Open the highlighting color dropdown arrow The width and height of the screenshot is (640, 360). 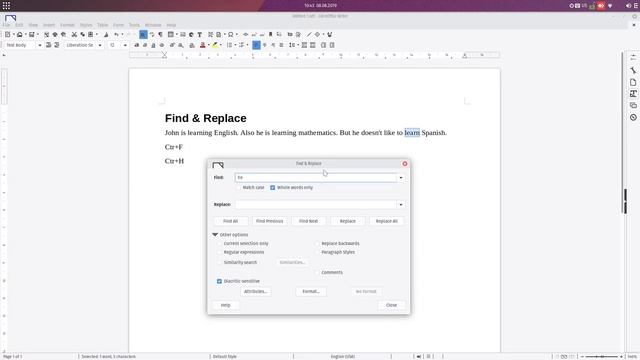pos(221,45)
